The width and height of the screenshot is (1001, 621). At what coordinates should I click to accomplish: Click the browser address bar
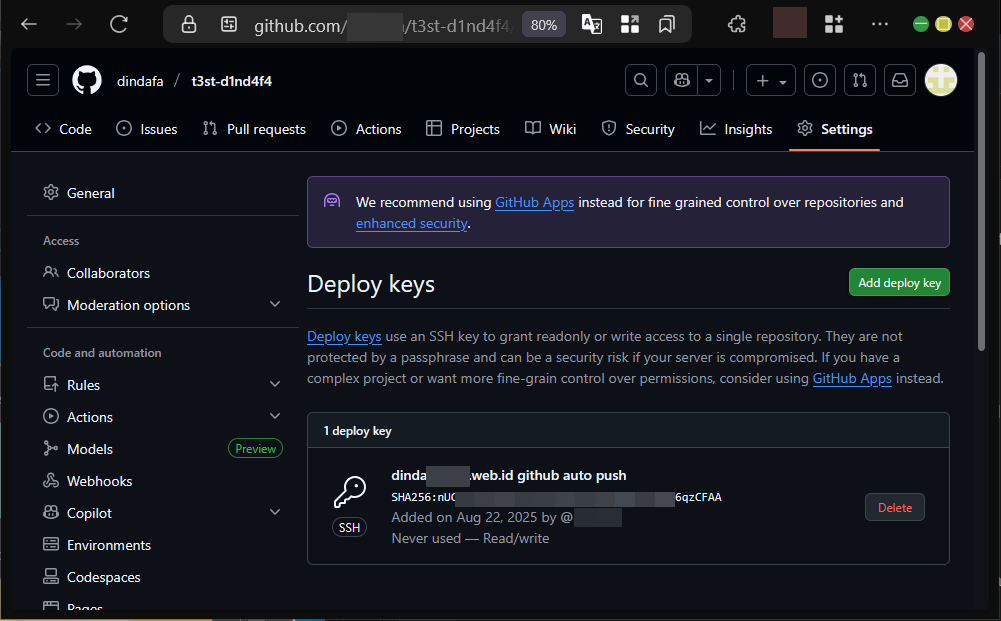point(380,24)
